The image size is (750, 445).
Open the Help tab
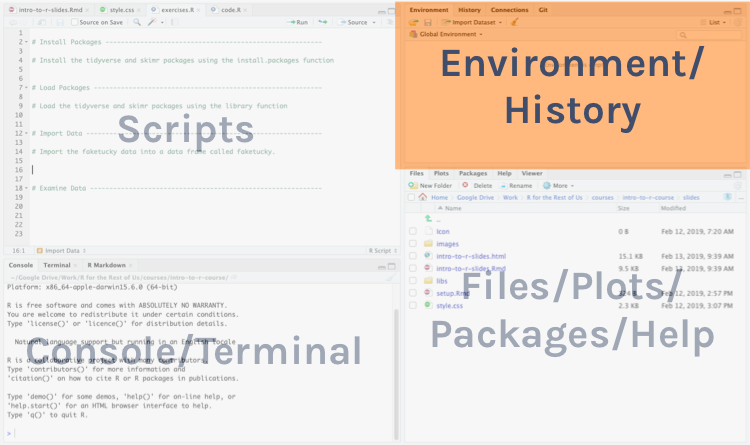[504, 174]
